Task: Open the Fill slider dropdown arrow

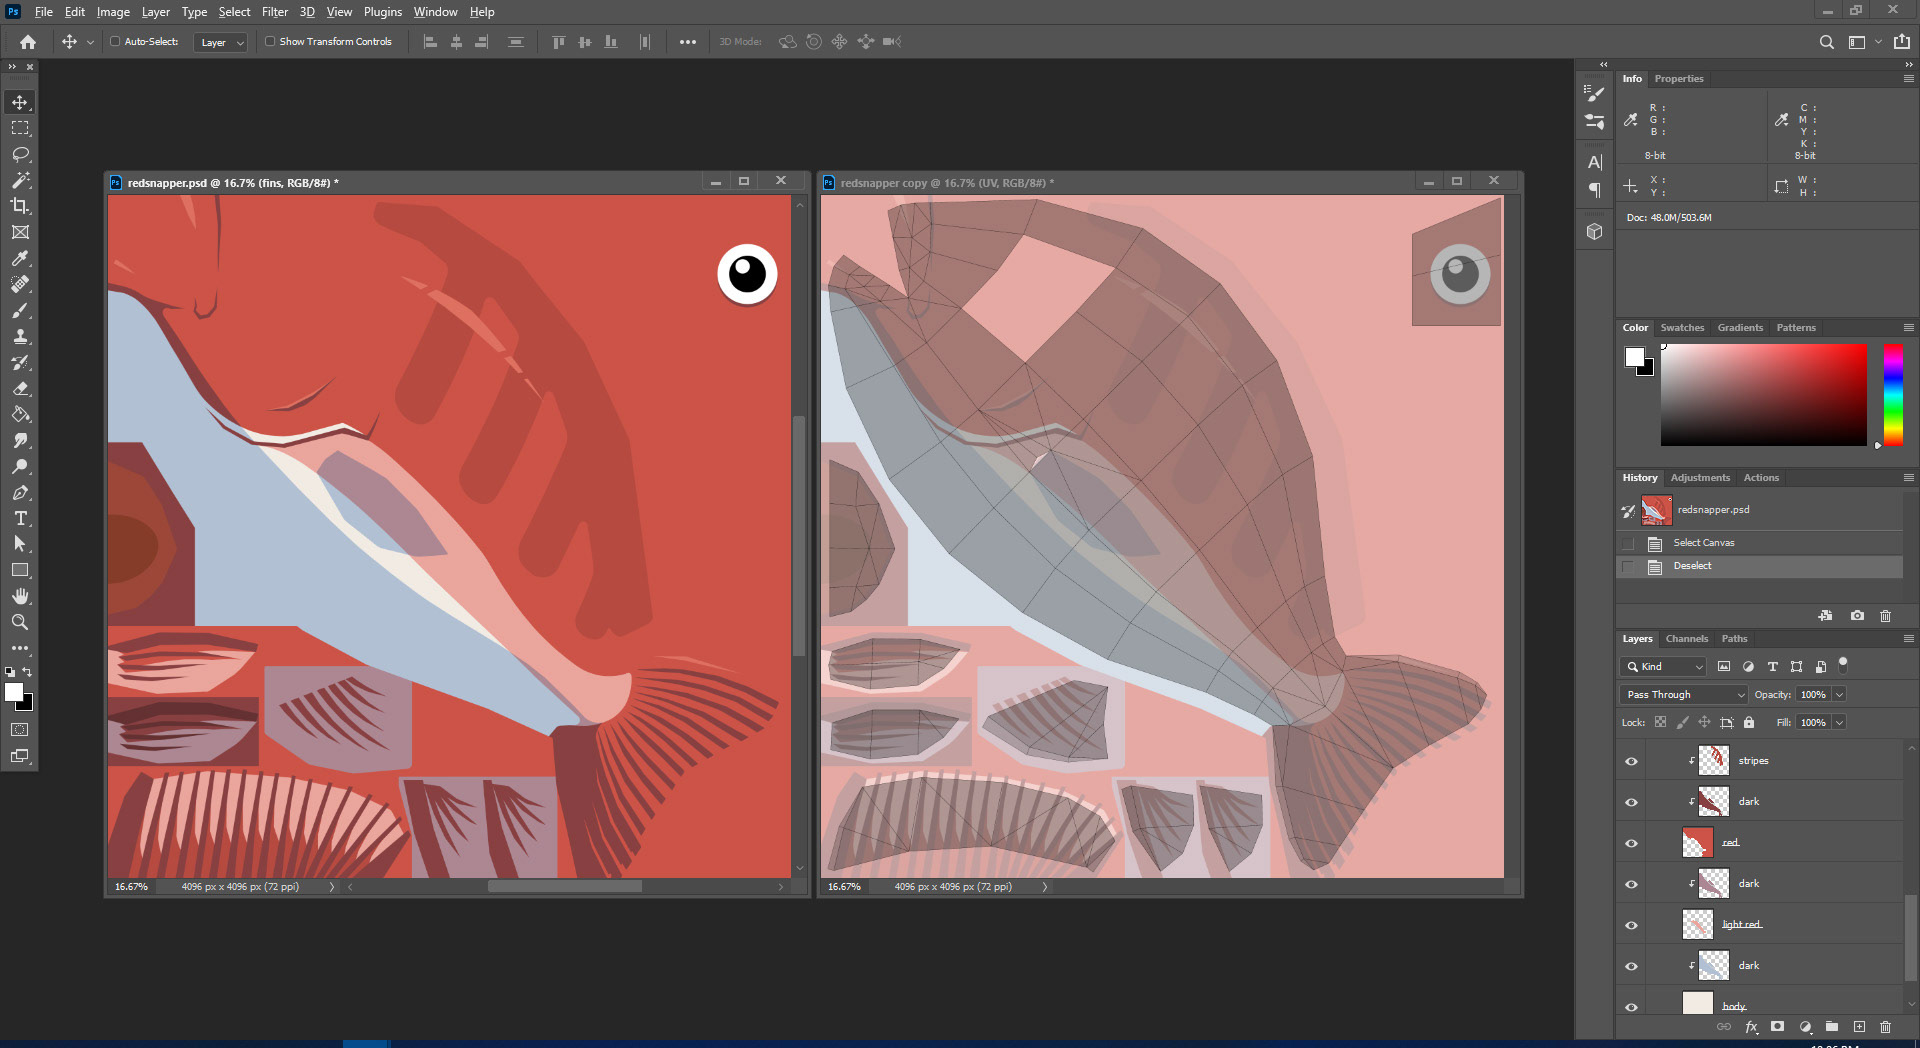Action: pyautogui.click(x=1839, y=722)
